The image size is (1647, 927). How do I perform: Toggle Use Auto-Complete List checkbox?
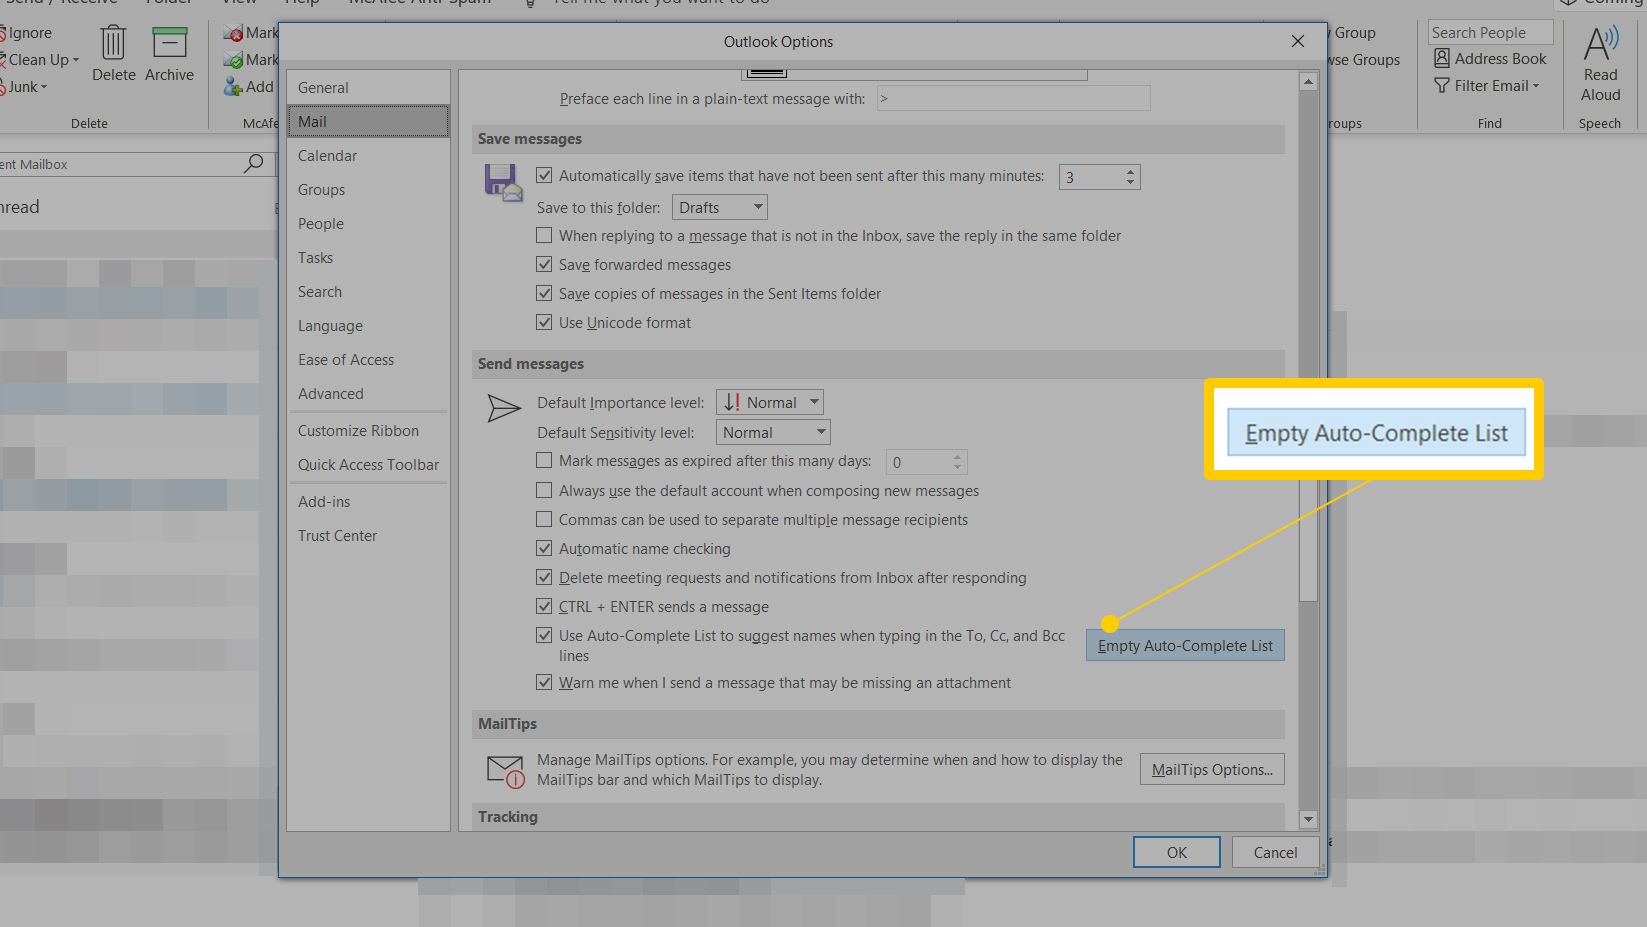click(x=544, y=635)
